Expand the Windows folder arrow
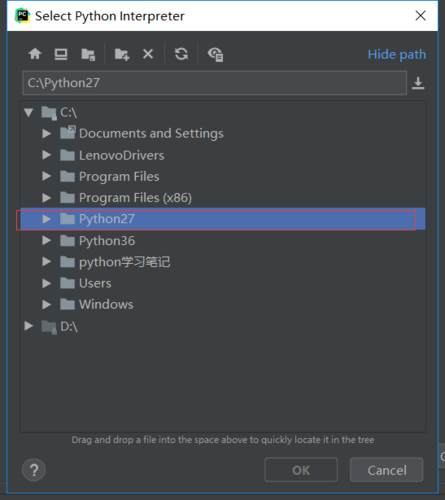 (x=47, y=304)
